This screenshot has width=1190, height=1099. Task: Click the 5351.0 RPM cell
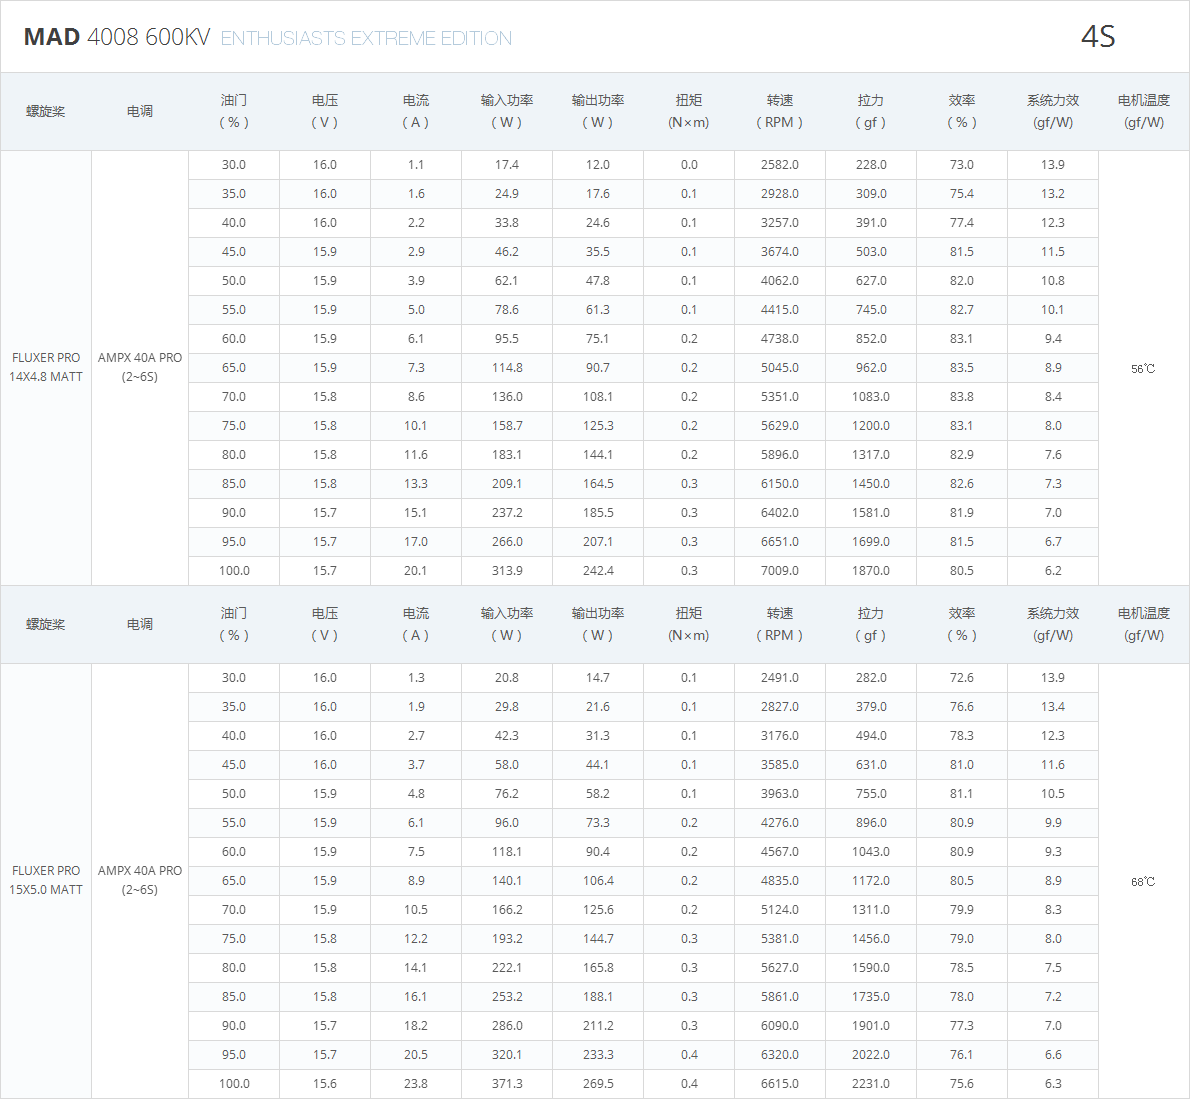pyautogui.click(x=780, y=397)
